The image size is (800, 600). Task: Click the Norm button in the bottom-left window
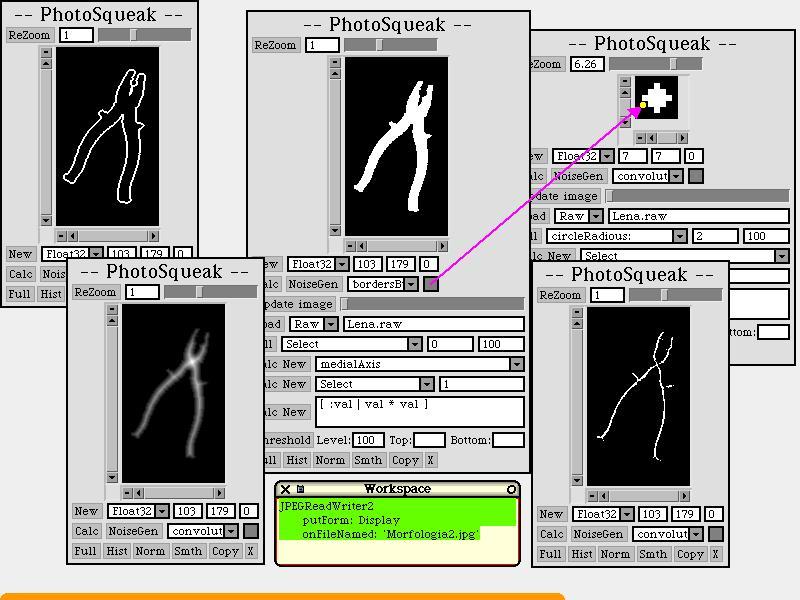(150, 551)
